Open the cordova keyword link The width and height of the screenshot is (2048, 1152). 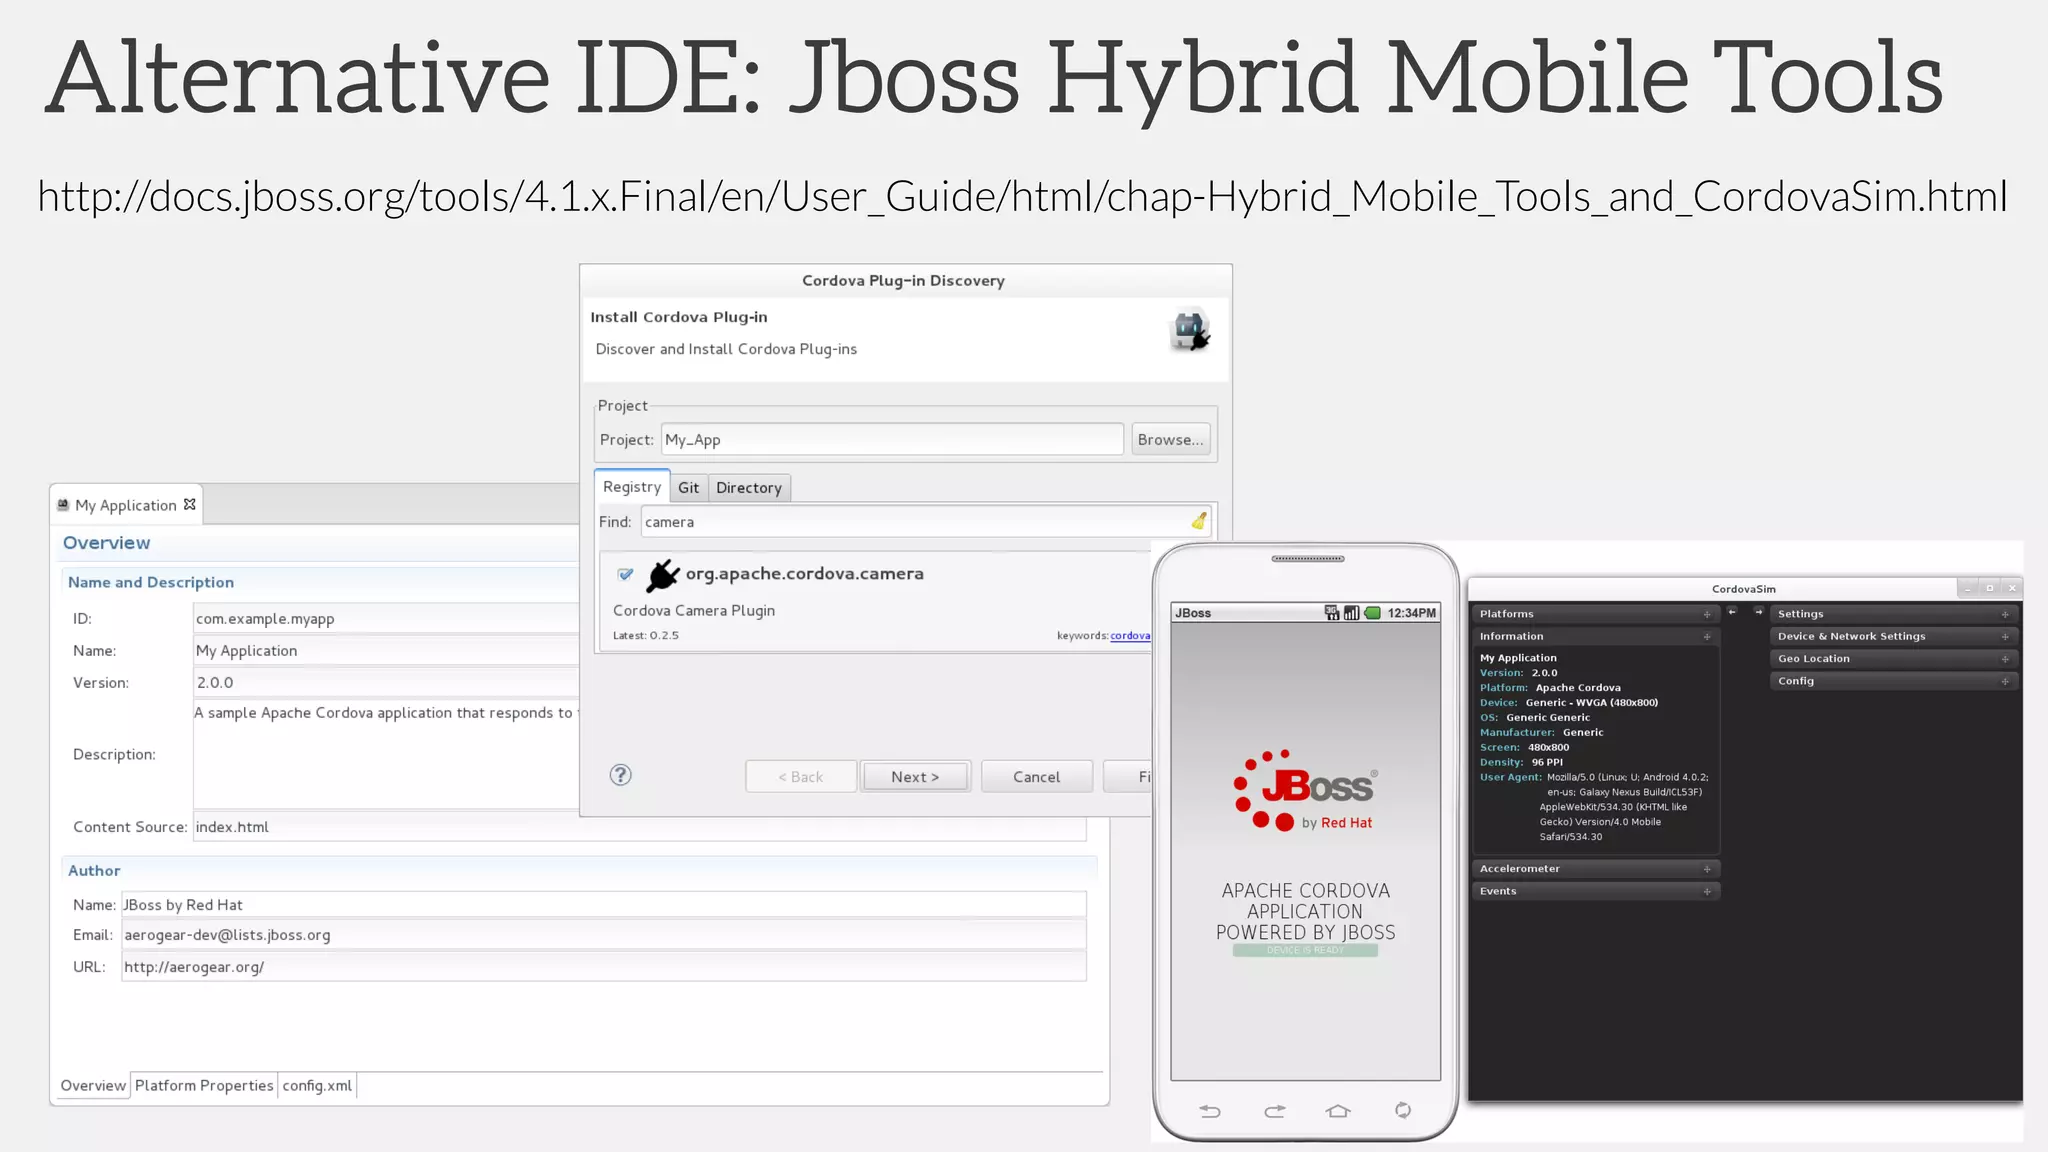click(x=1130, y=636)
